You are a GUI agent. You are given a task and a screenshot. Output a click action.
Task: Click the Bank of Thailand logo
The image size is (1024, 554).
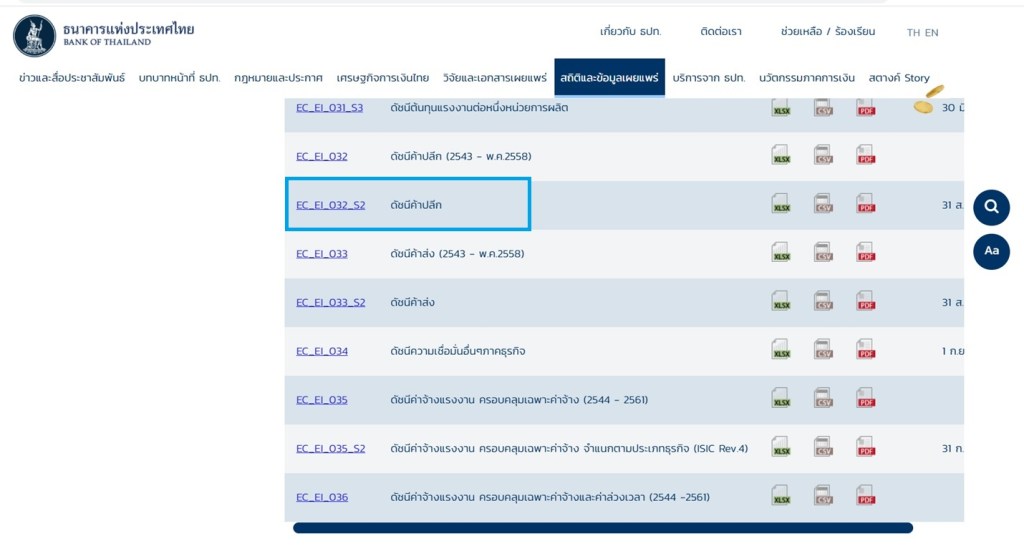click(36, 35)
